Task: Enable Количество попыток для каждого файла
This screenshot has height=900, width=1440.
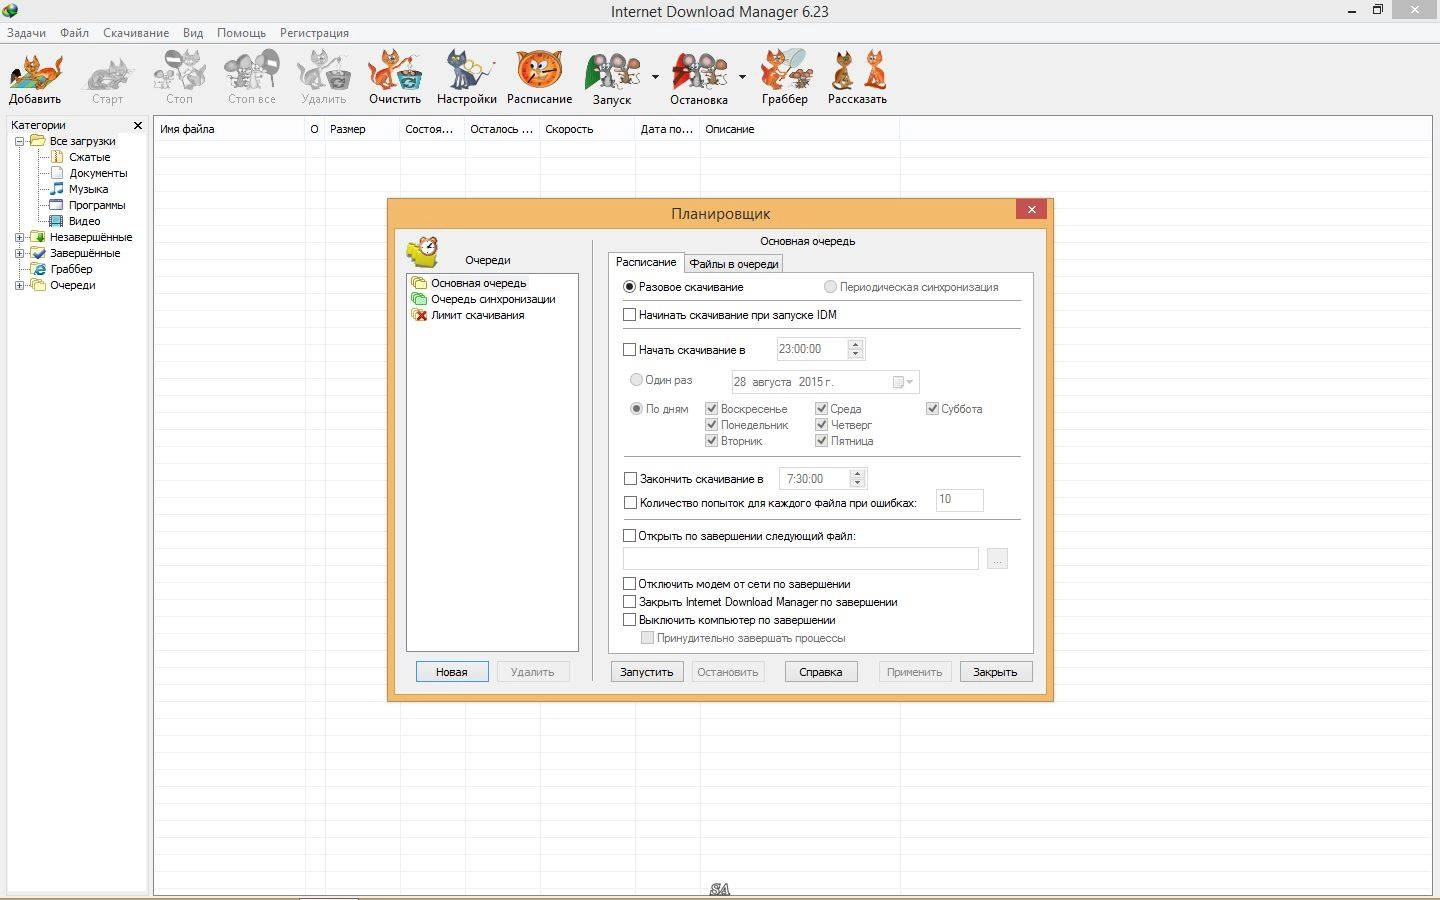Action: coord(630,503)
